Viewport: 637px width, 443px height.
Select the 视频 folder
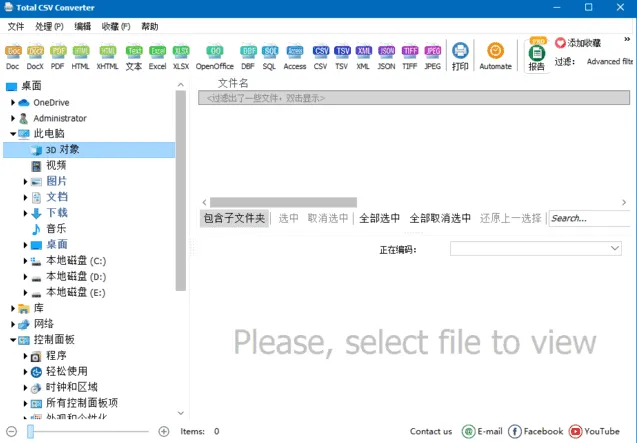56,165
